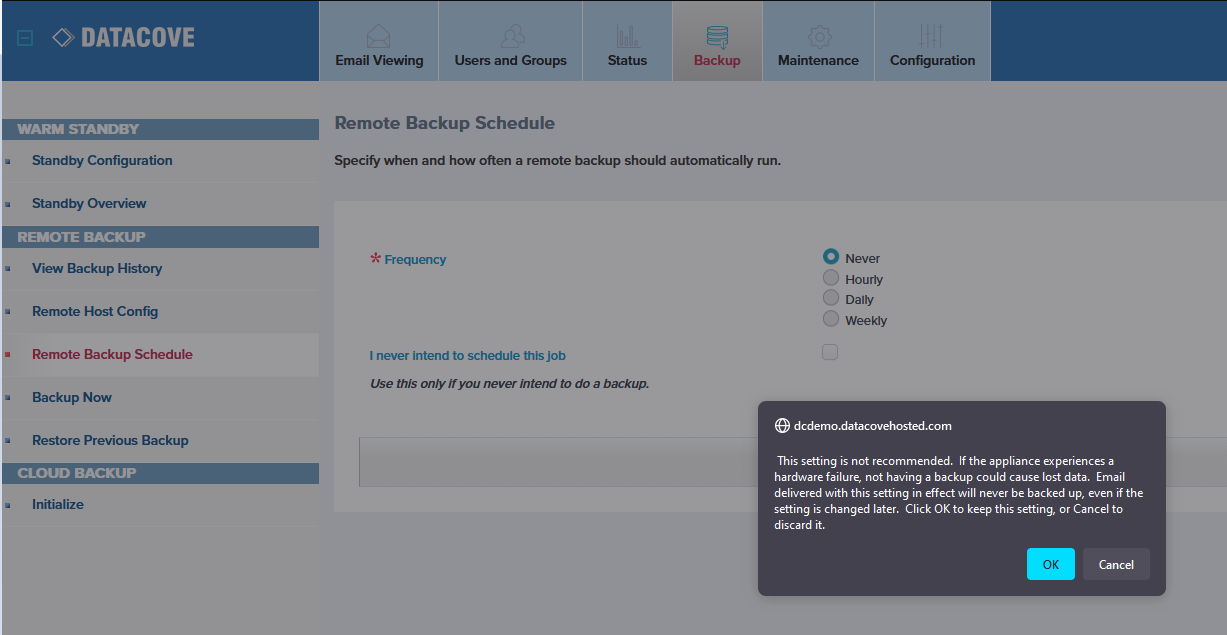Click the globe icon in dialog
This screenshot has width=1227, height=635.
click(783, 425)
